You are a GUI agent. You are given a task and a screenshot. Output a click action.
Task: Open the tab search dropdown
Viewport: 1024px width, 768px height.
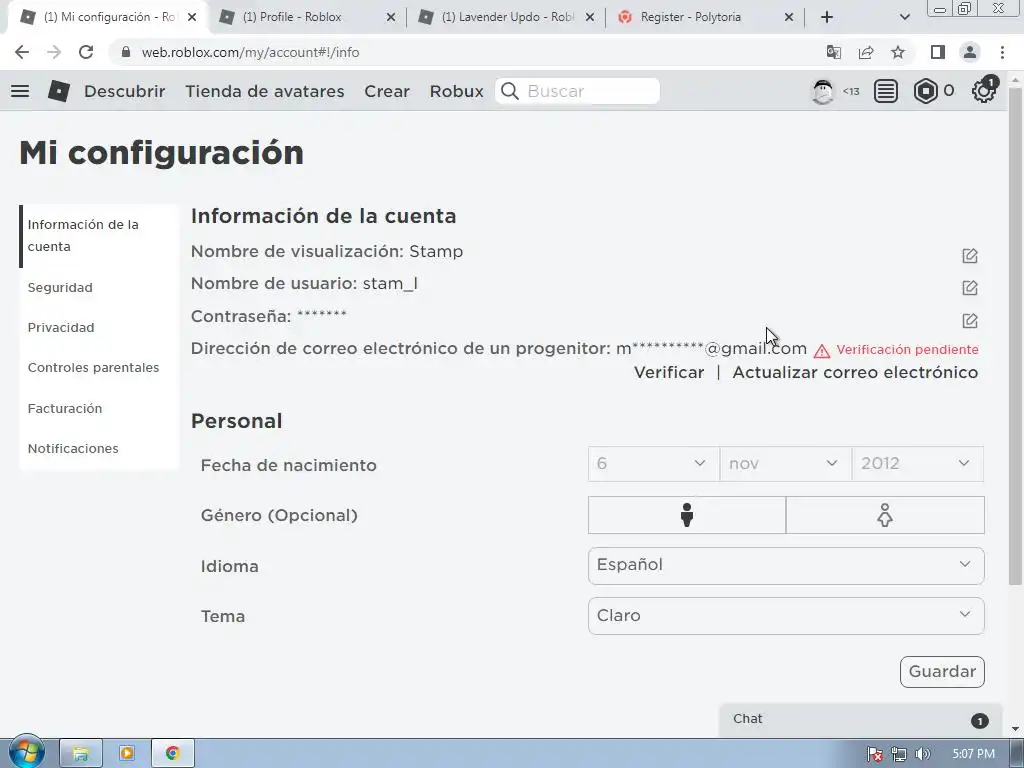coord(904,17)
